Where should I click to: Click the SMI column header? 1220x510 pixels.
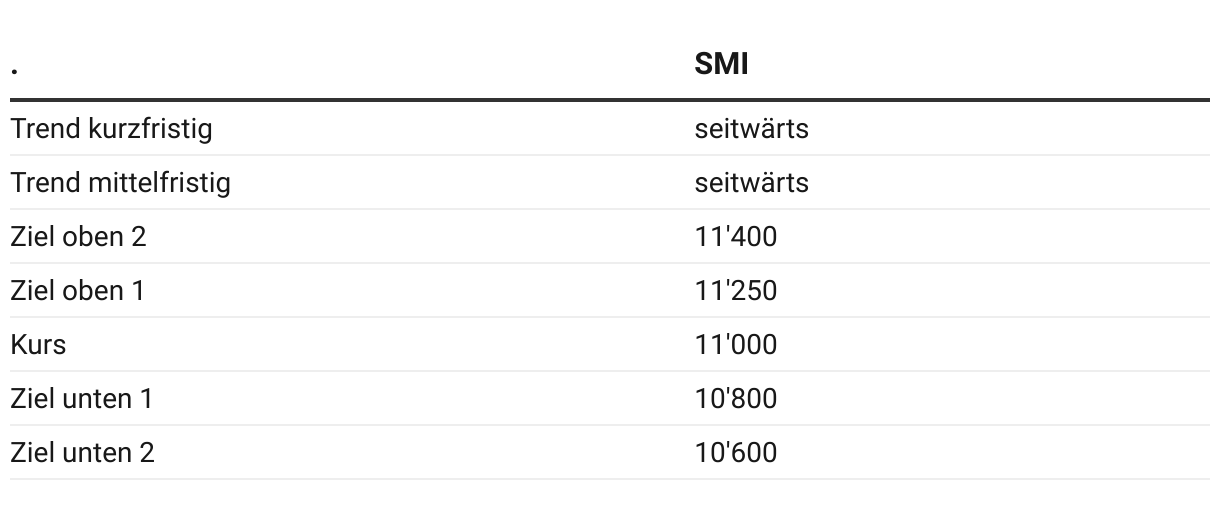[721, 64]
